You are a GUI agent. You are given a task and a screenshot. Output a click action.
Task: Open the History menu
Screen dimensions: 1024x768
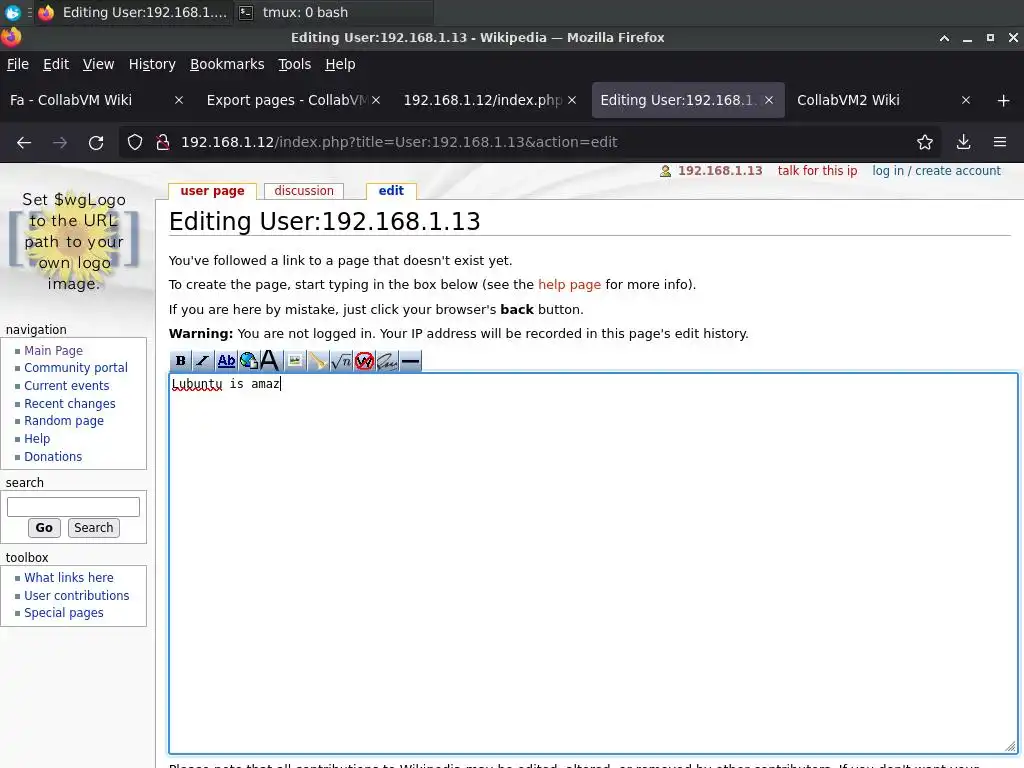pyautogui.click(x=152, y=64)
